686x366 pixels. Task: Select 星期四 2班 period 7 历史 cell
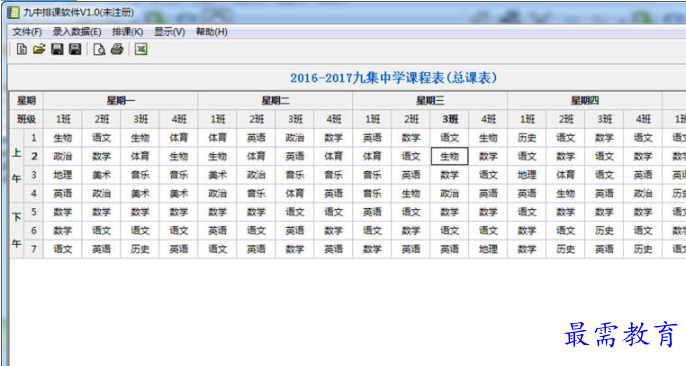(566, 249)
